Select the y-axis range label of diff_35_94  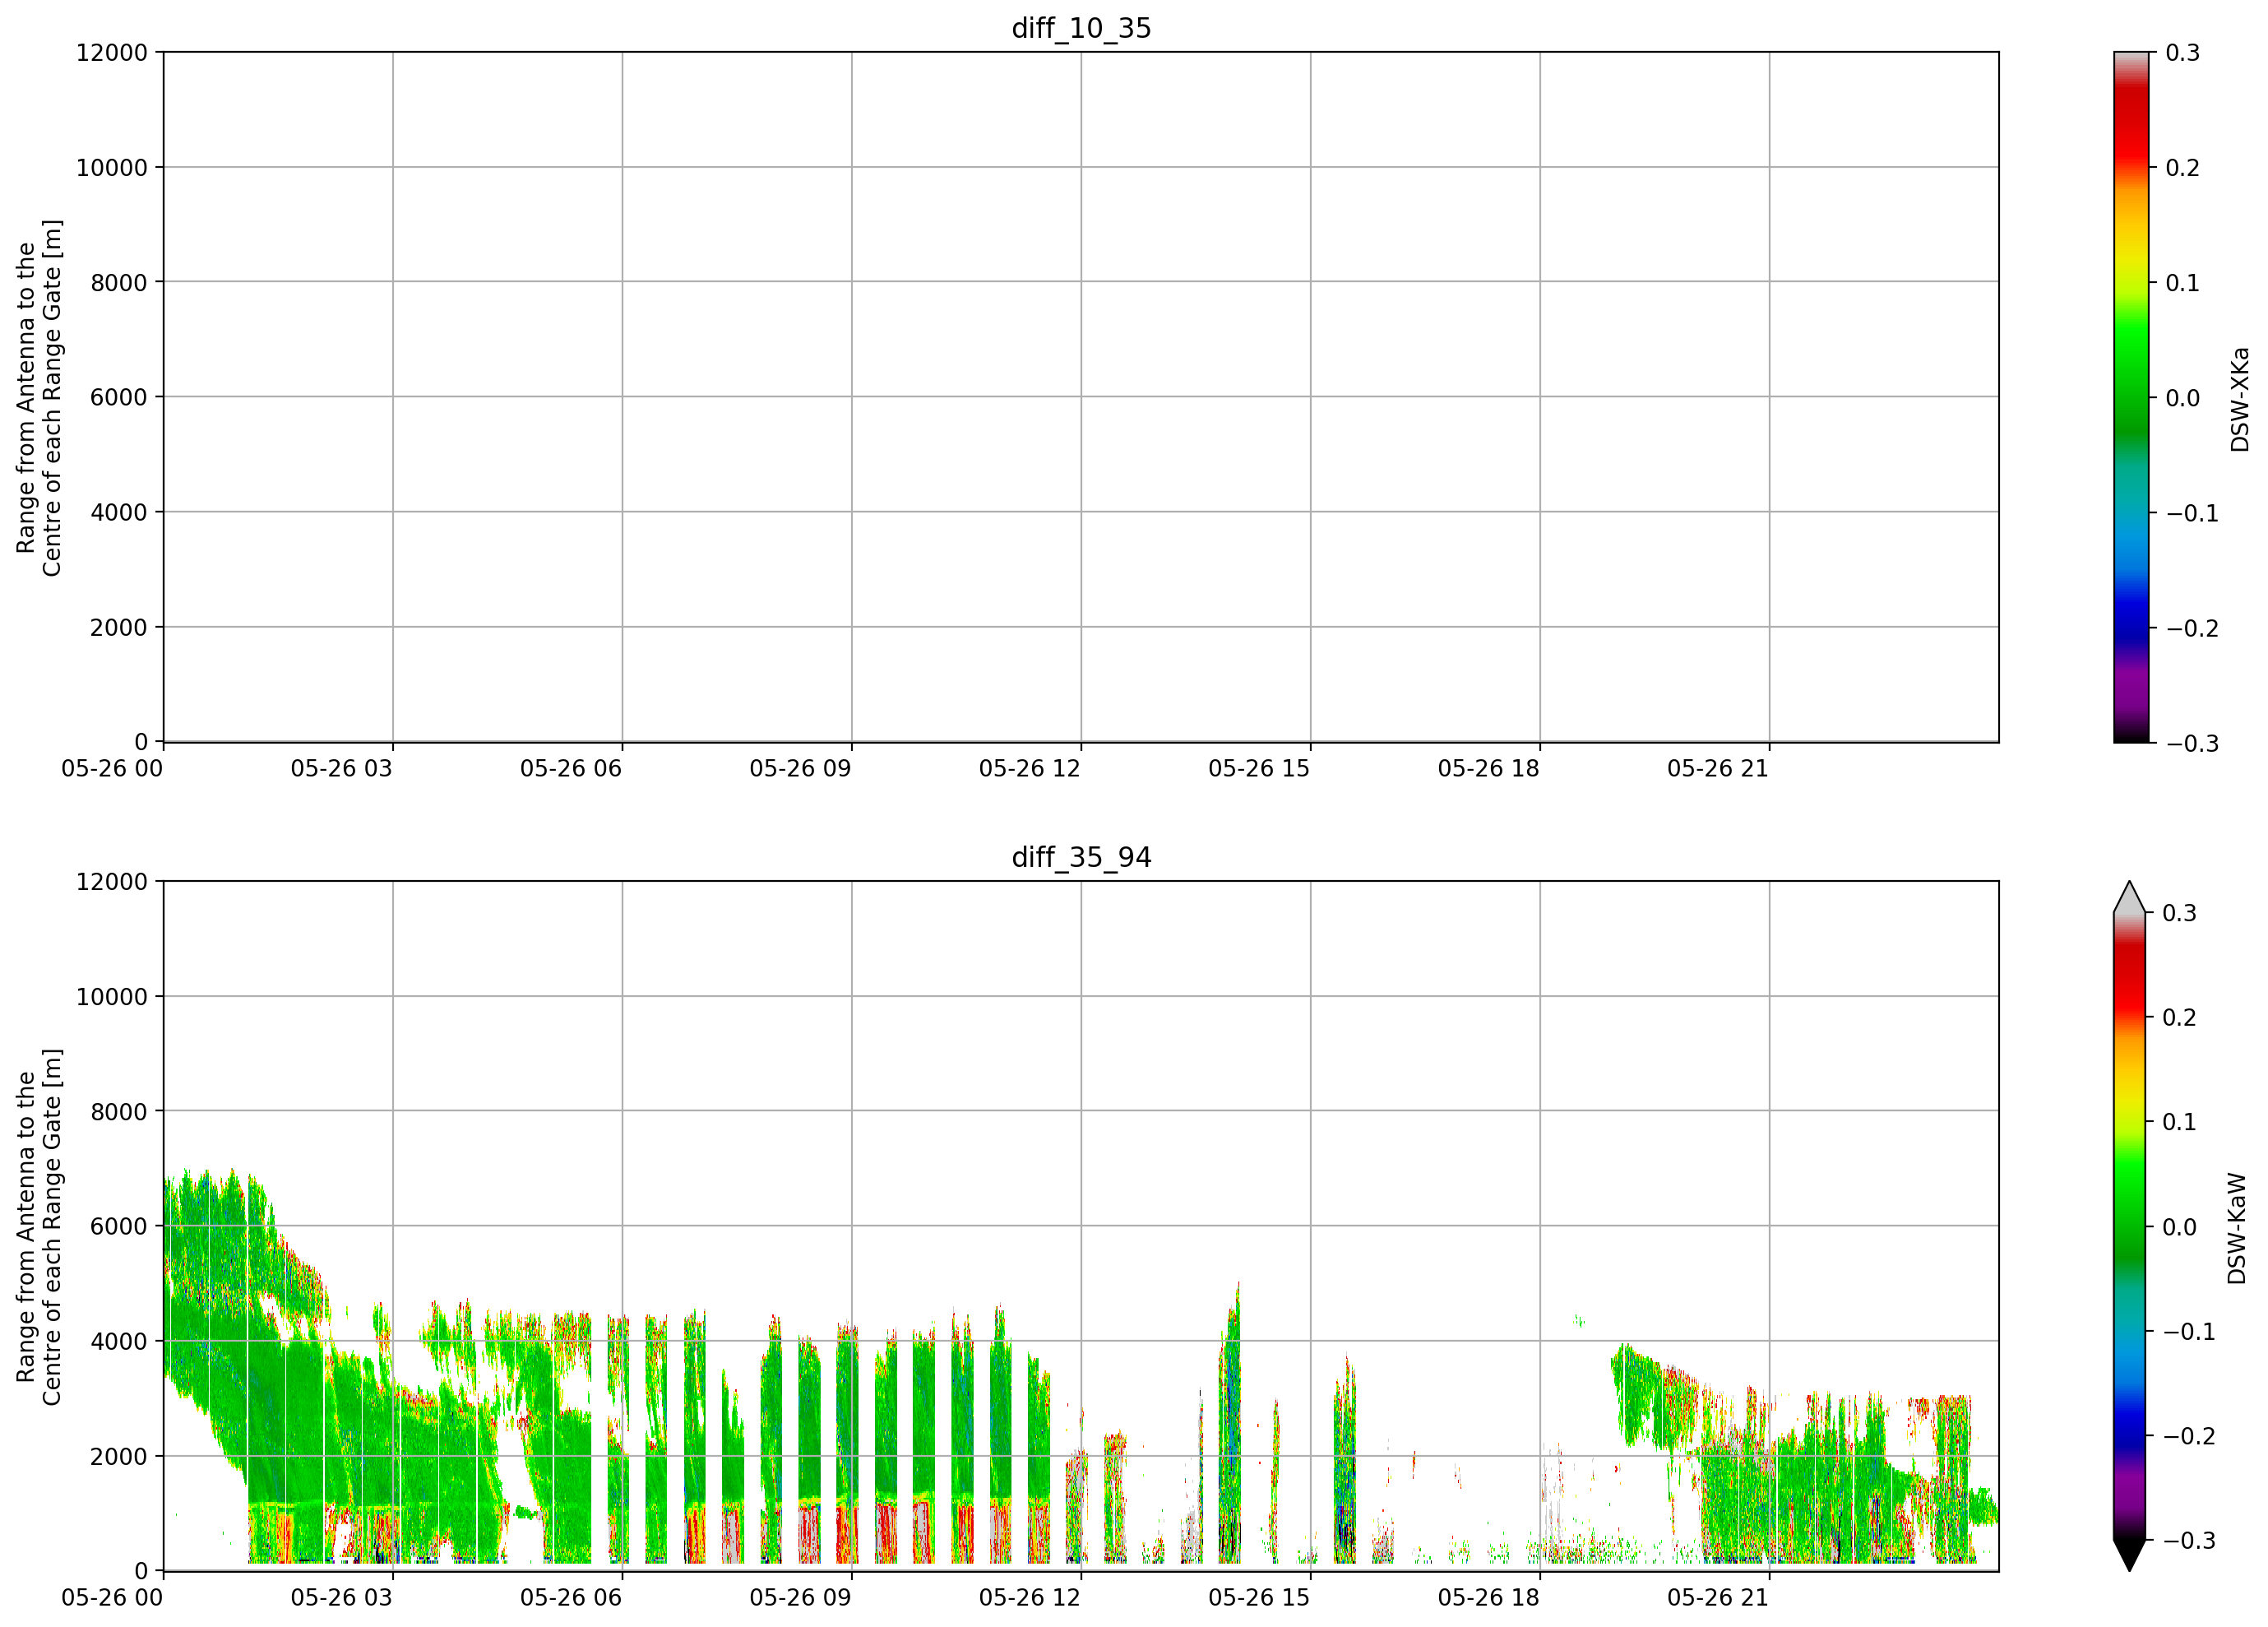click(39, 1227)
